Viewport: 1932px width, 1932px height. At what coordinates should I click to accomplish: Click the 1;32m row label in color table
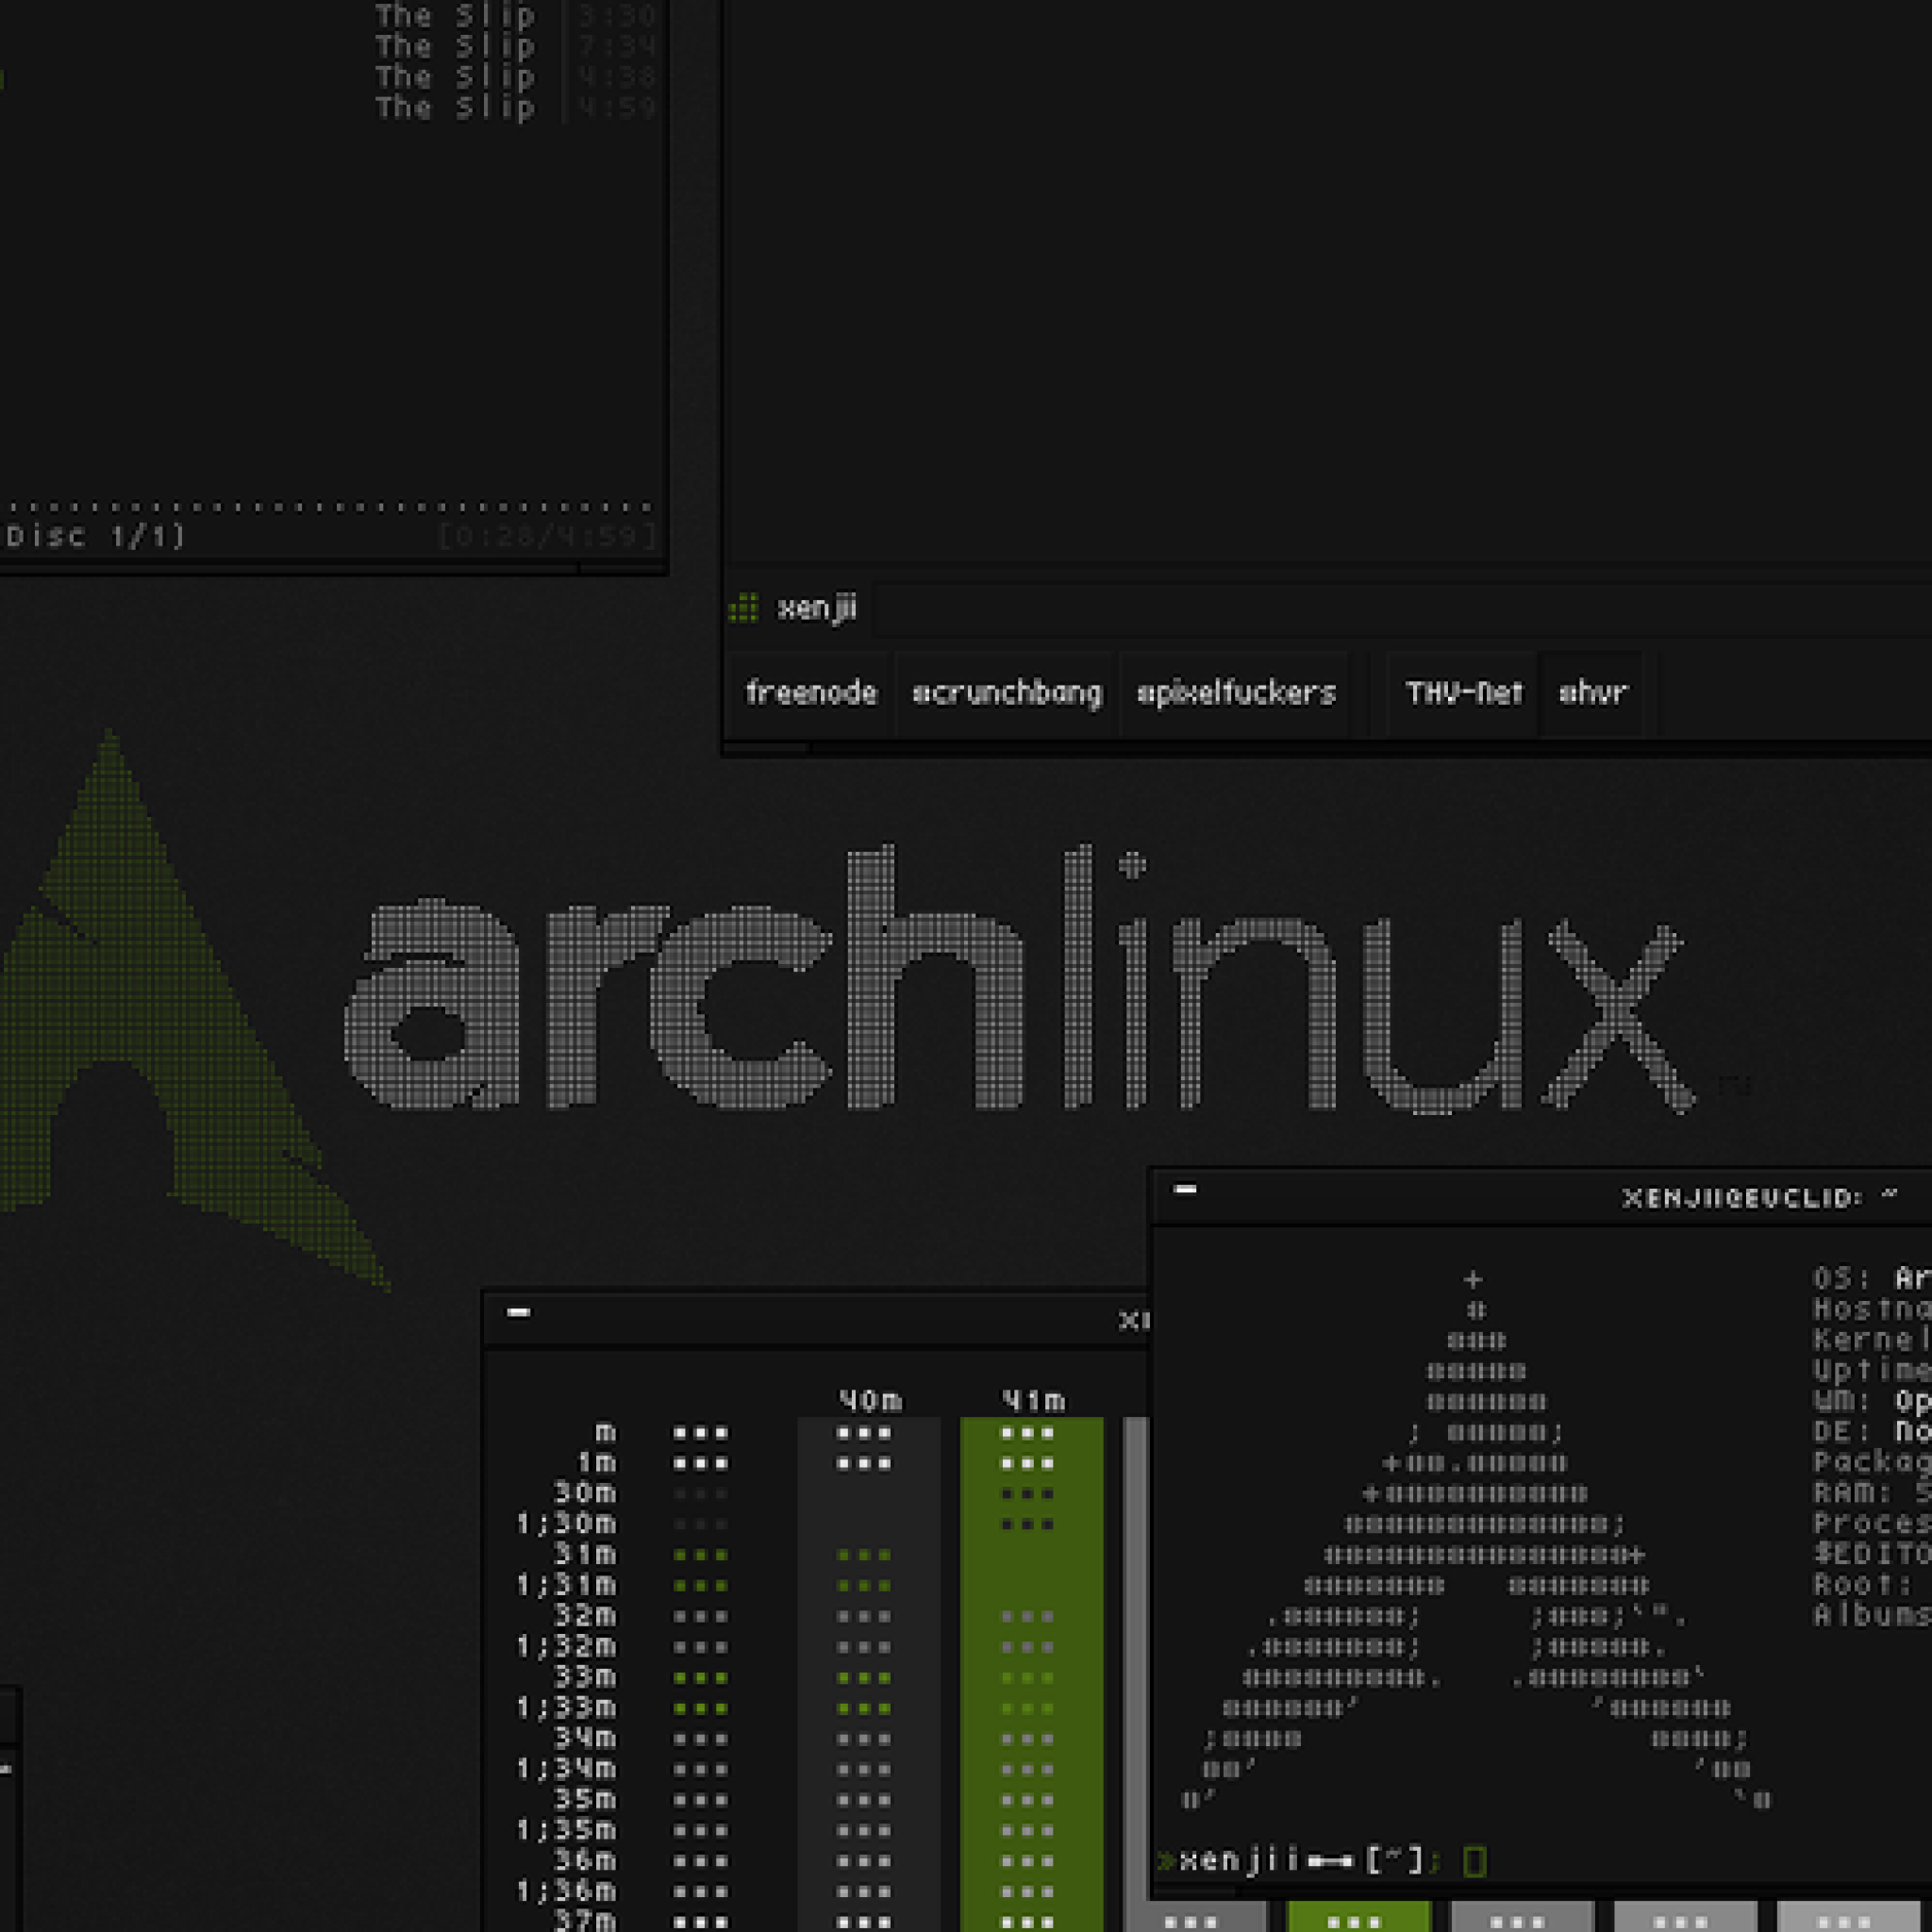(566, 1646)
